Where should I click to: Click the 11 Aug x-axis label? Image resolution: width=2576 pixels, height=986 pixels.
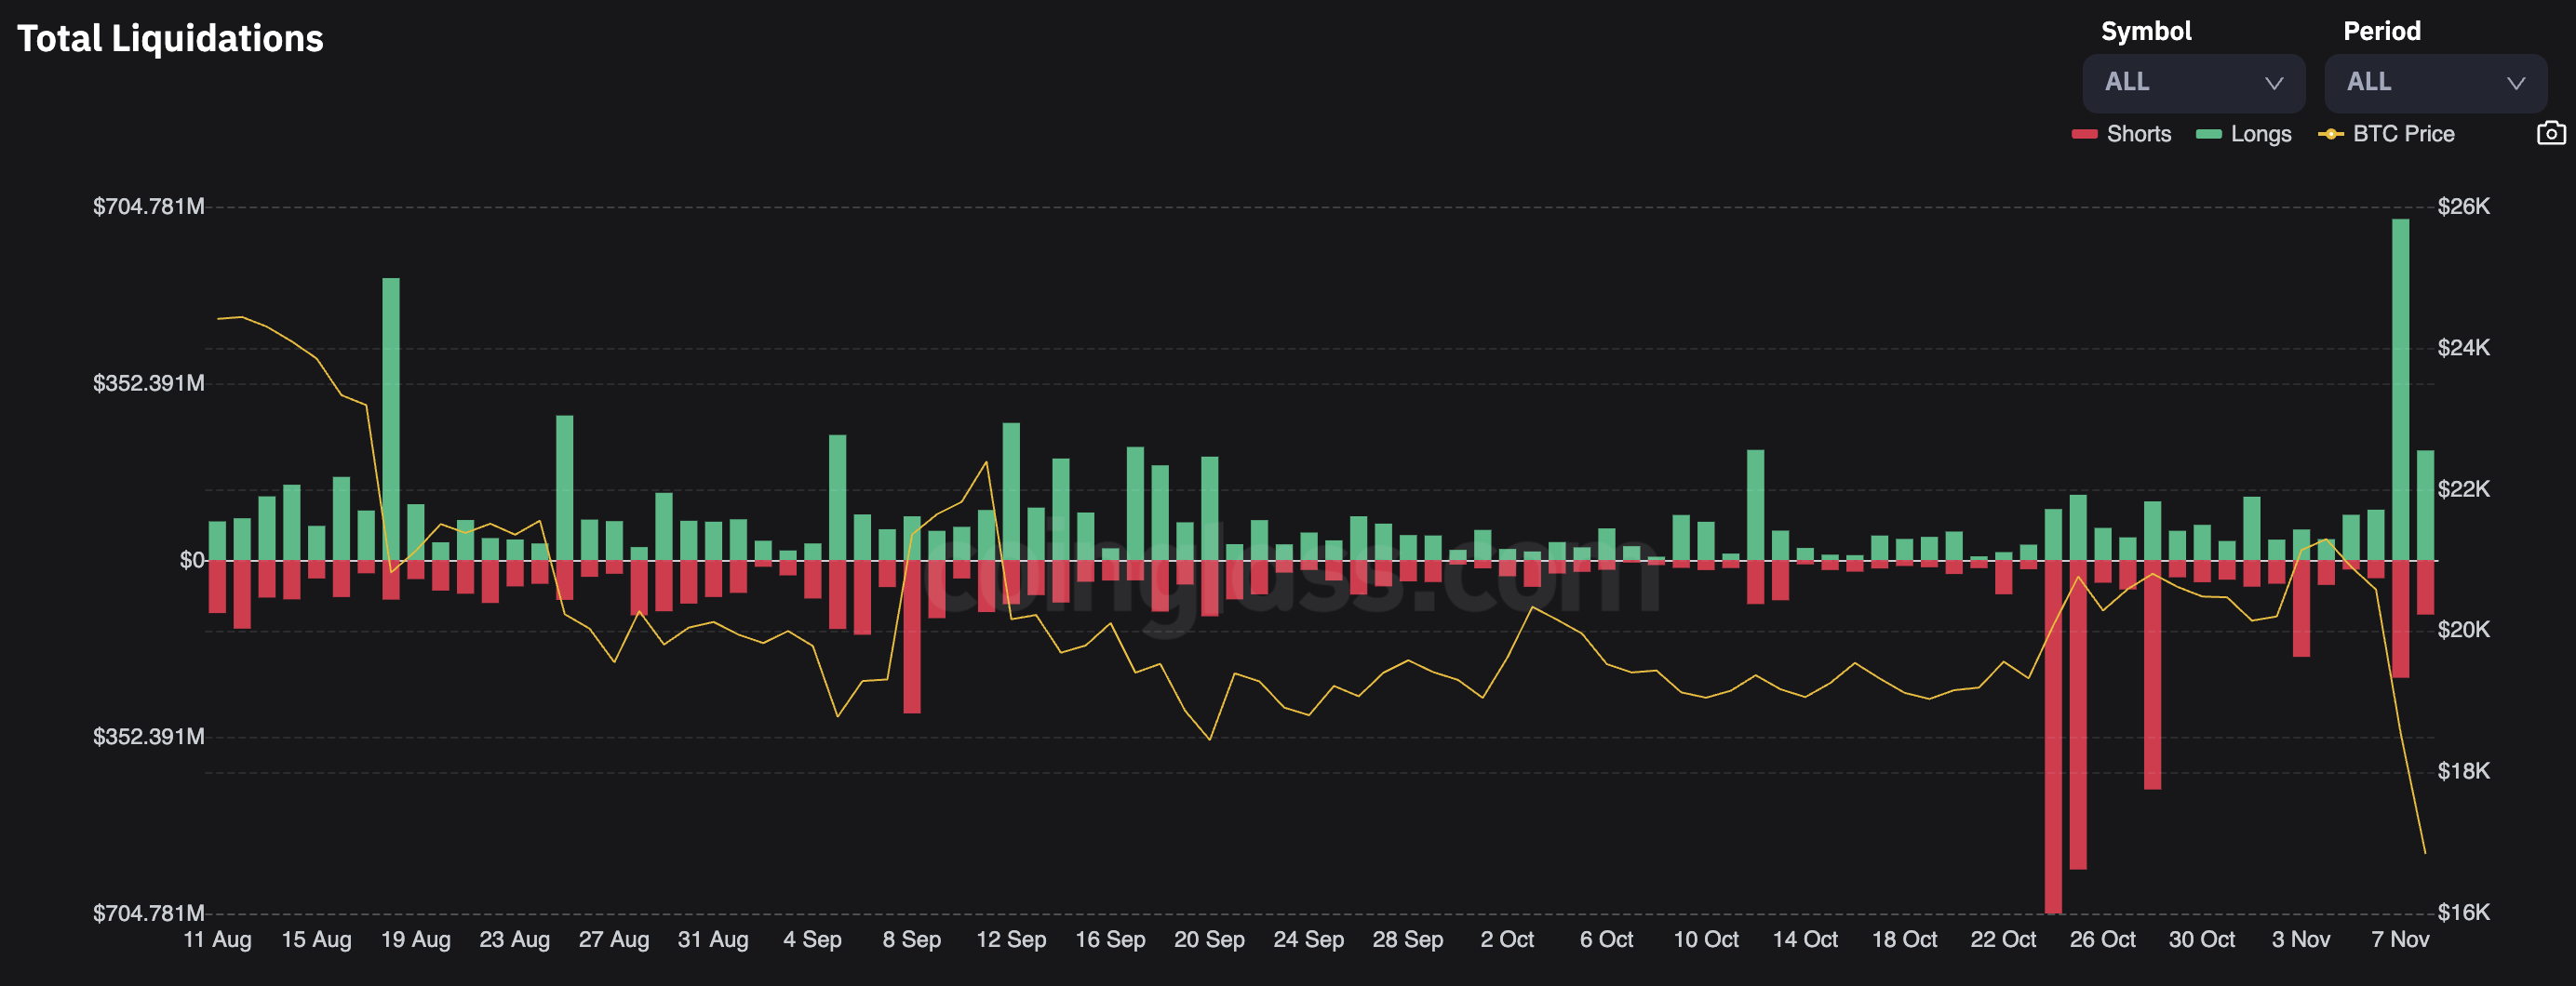pos(218,939)
